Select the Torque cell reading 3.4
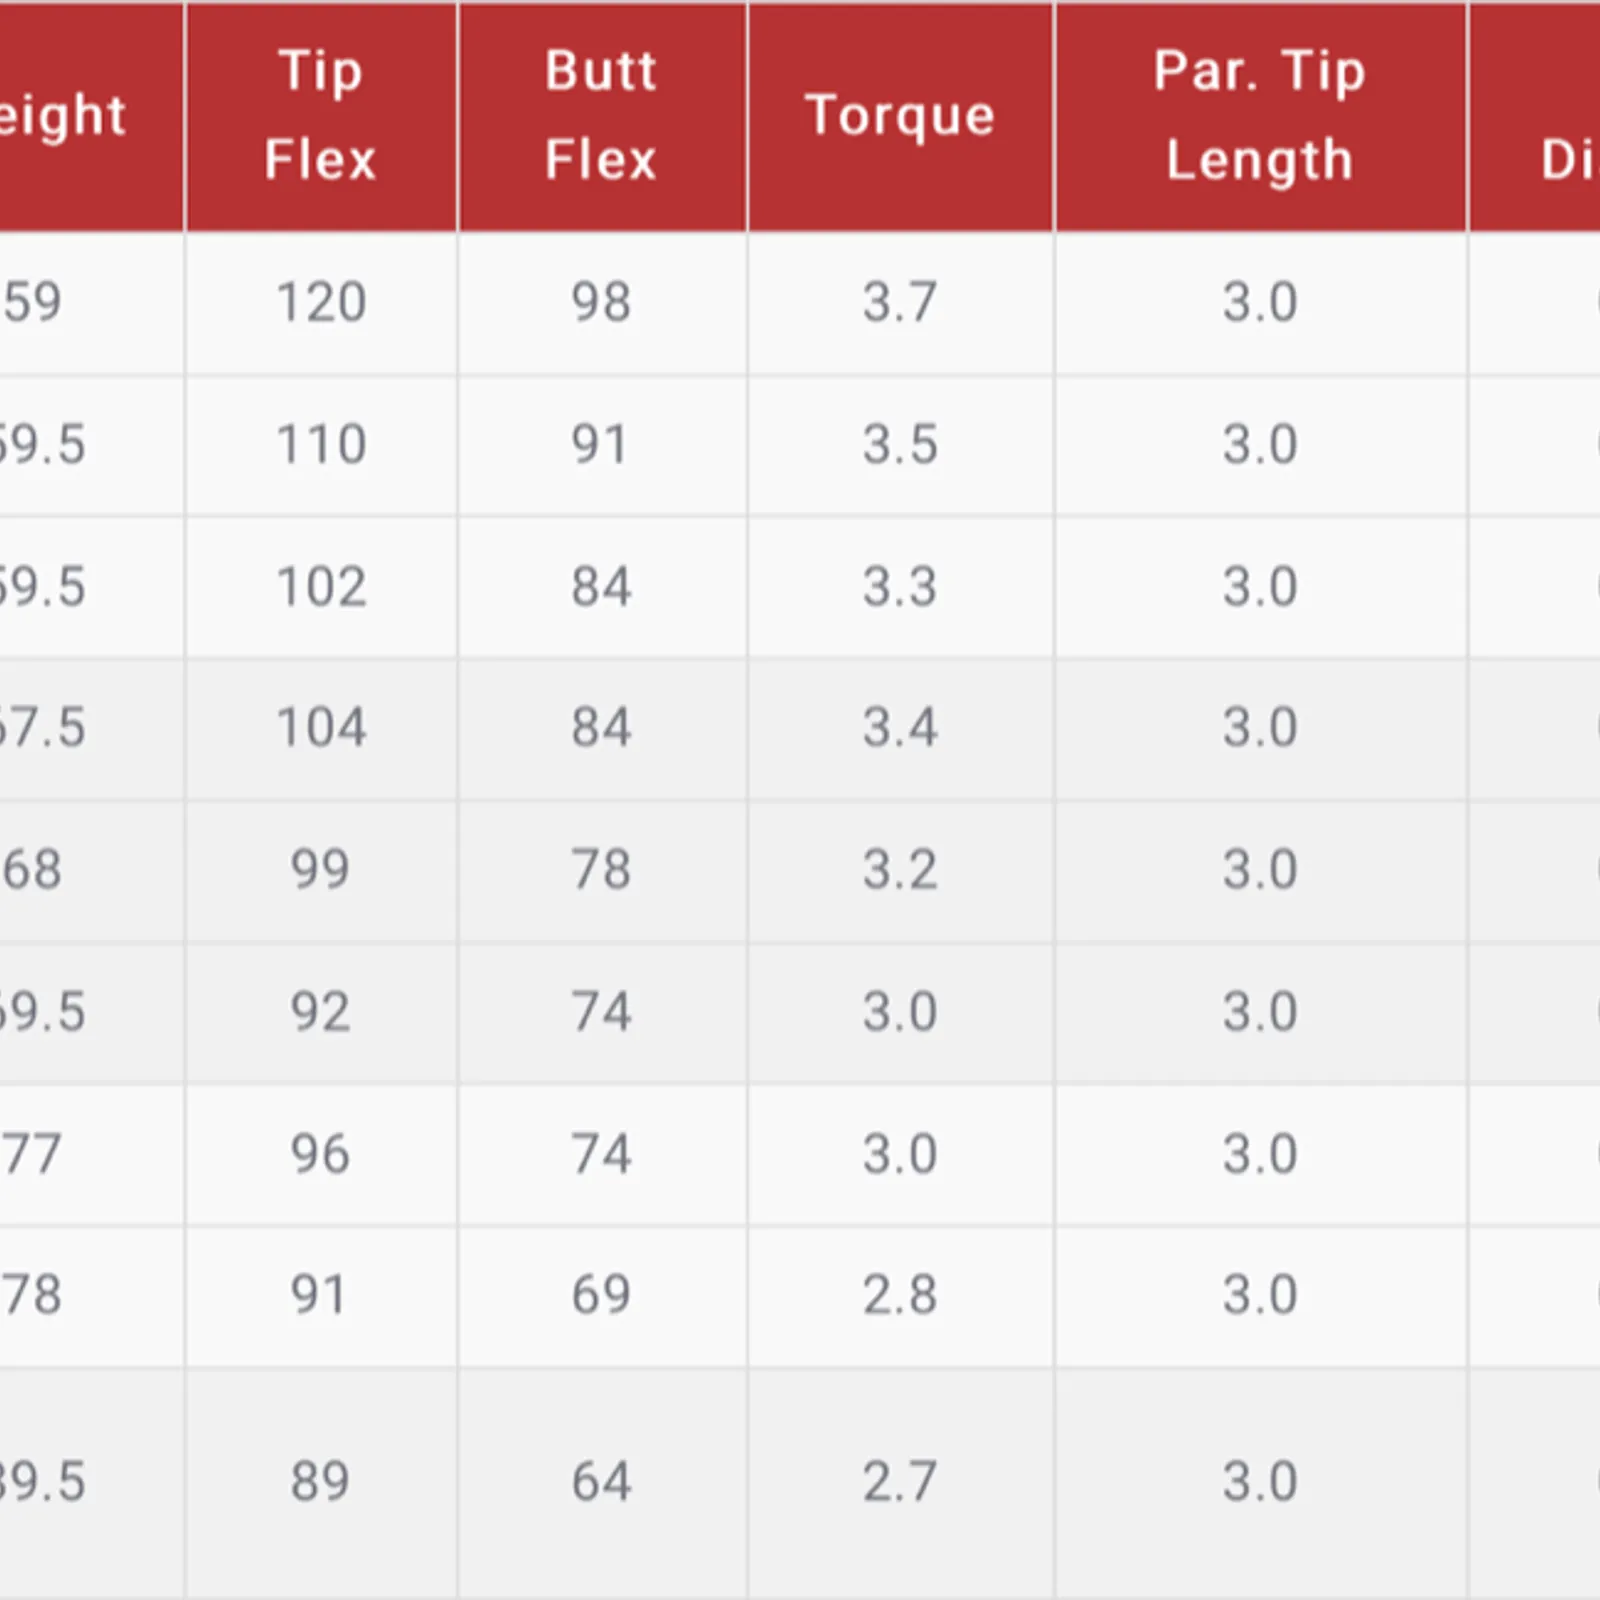 [x=900, y=727]
